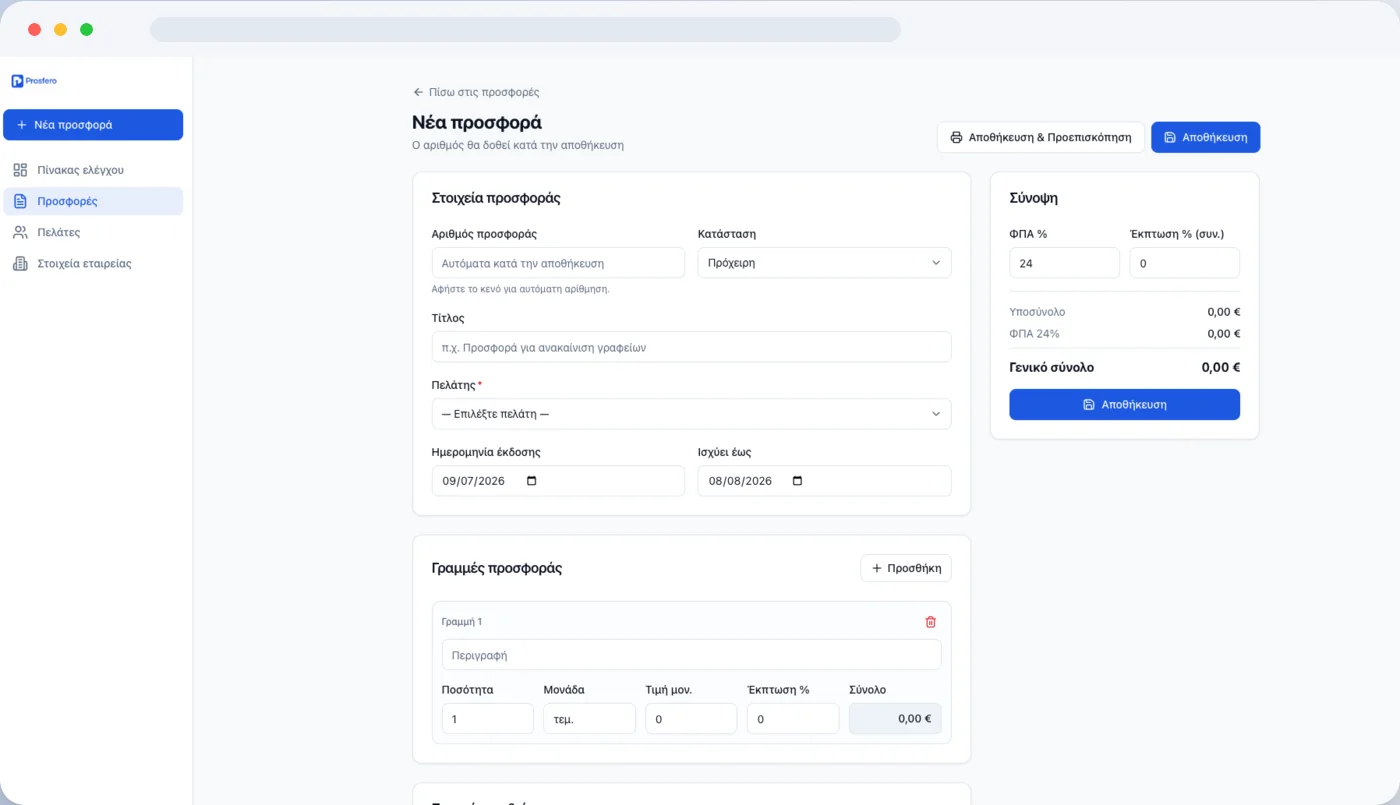Screen dimensions: 1400x805
Task: Click the ΦΠΑ 24% label in Σύνοψη
Action: pos(1034,334)
